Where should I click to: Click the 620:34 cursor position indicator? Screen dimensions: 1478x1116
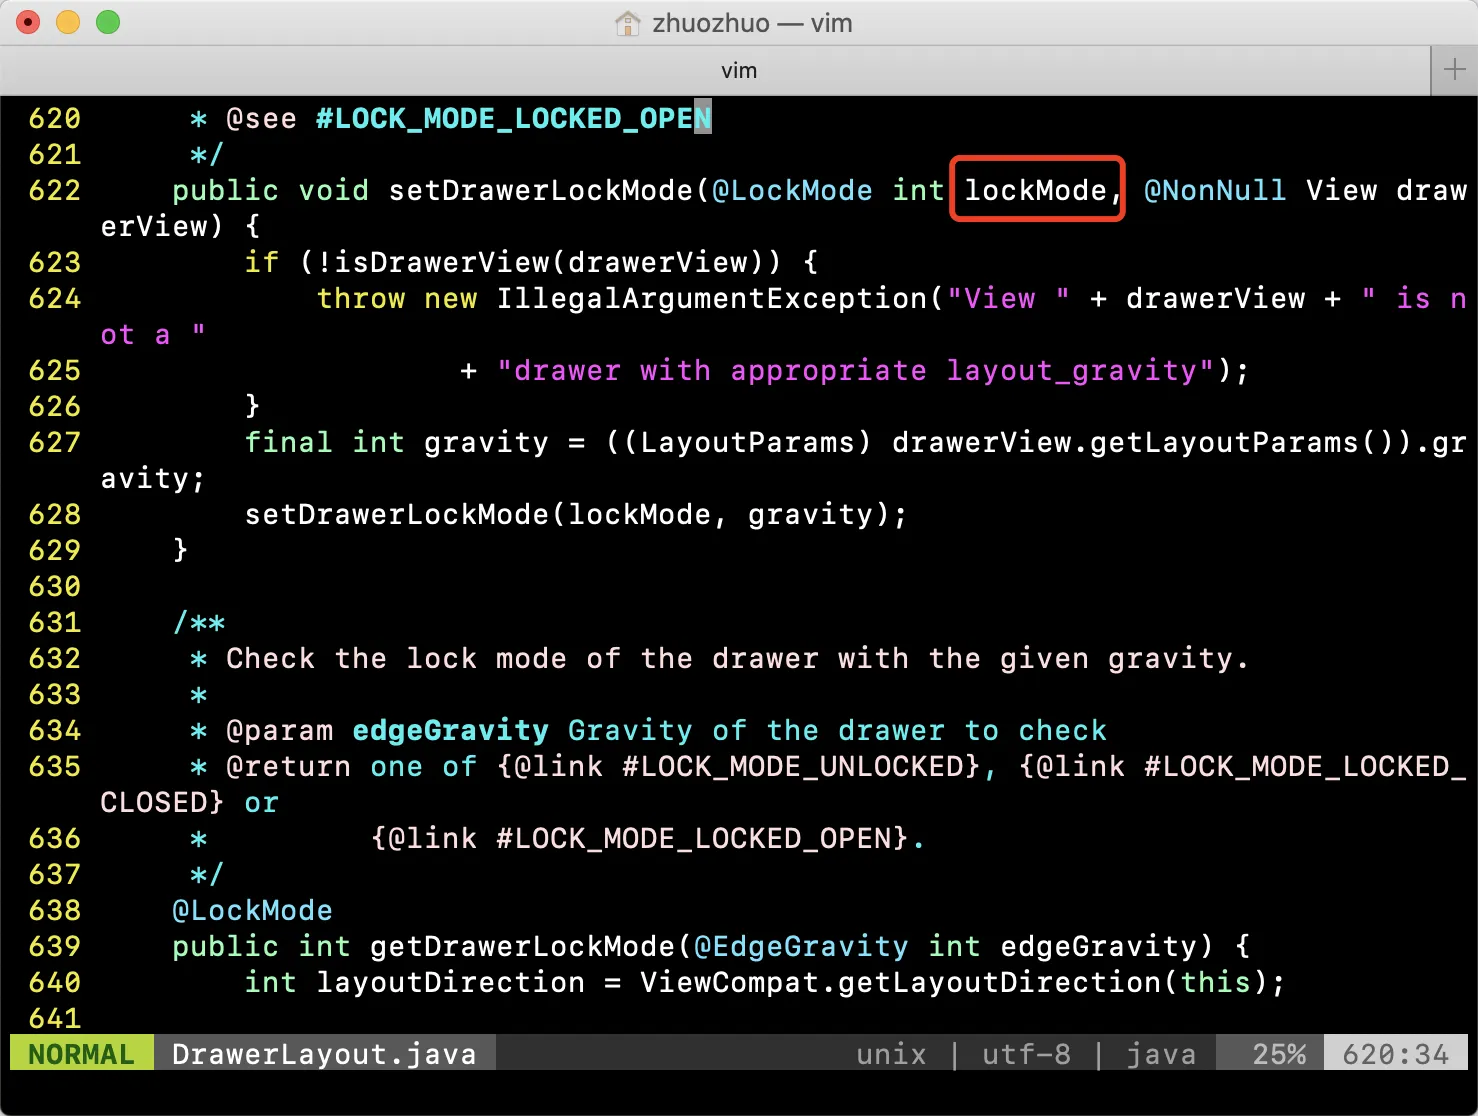pos(1395,1054)
